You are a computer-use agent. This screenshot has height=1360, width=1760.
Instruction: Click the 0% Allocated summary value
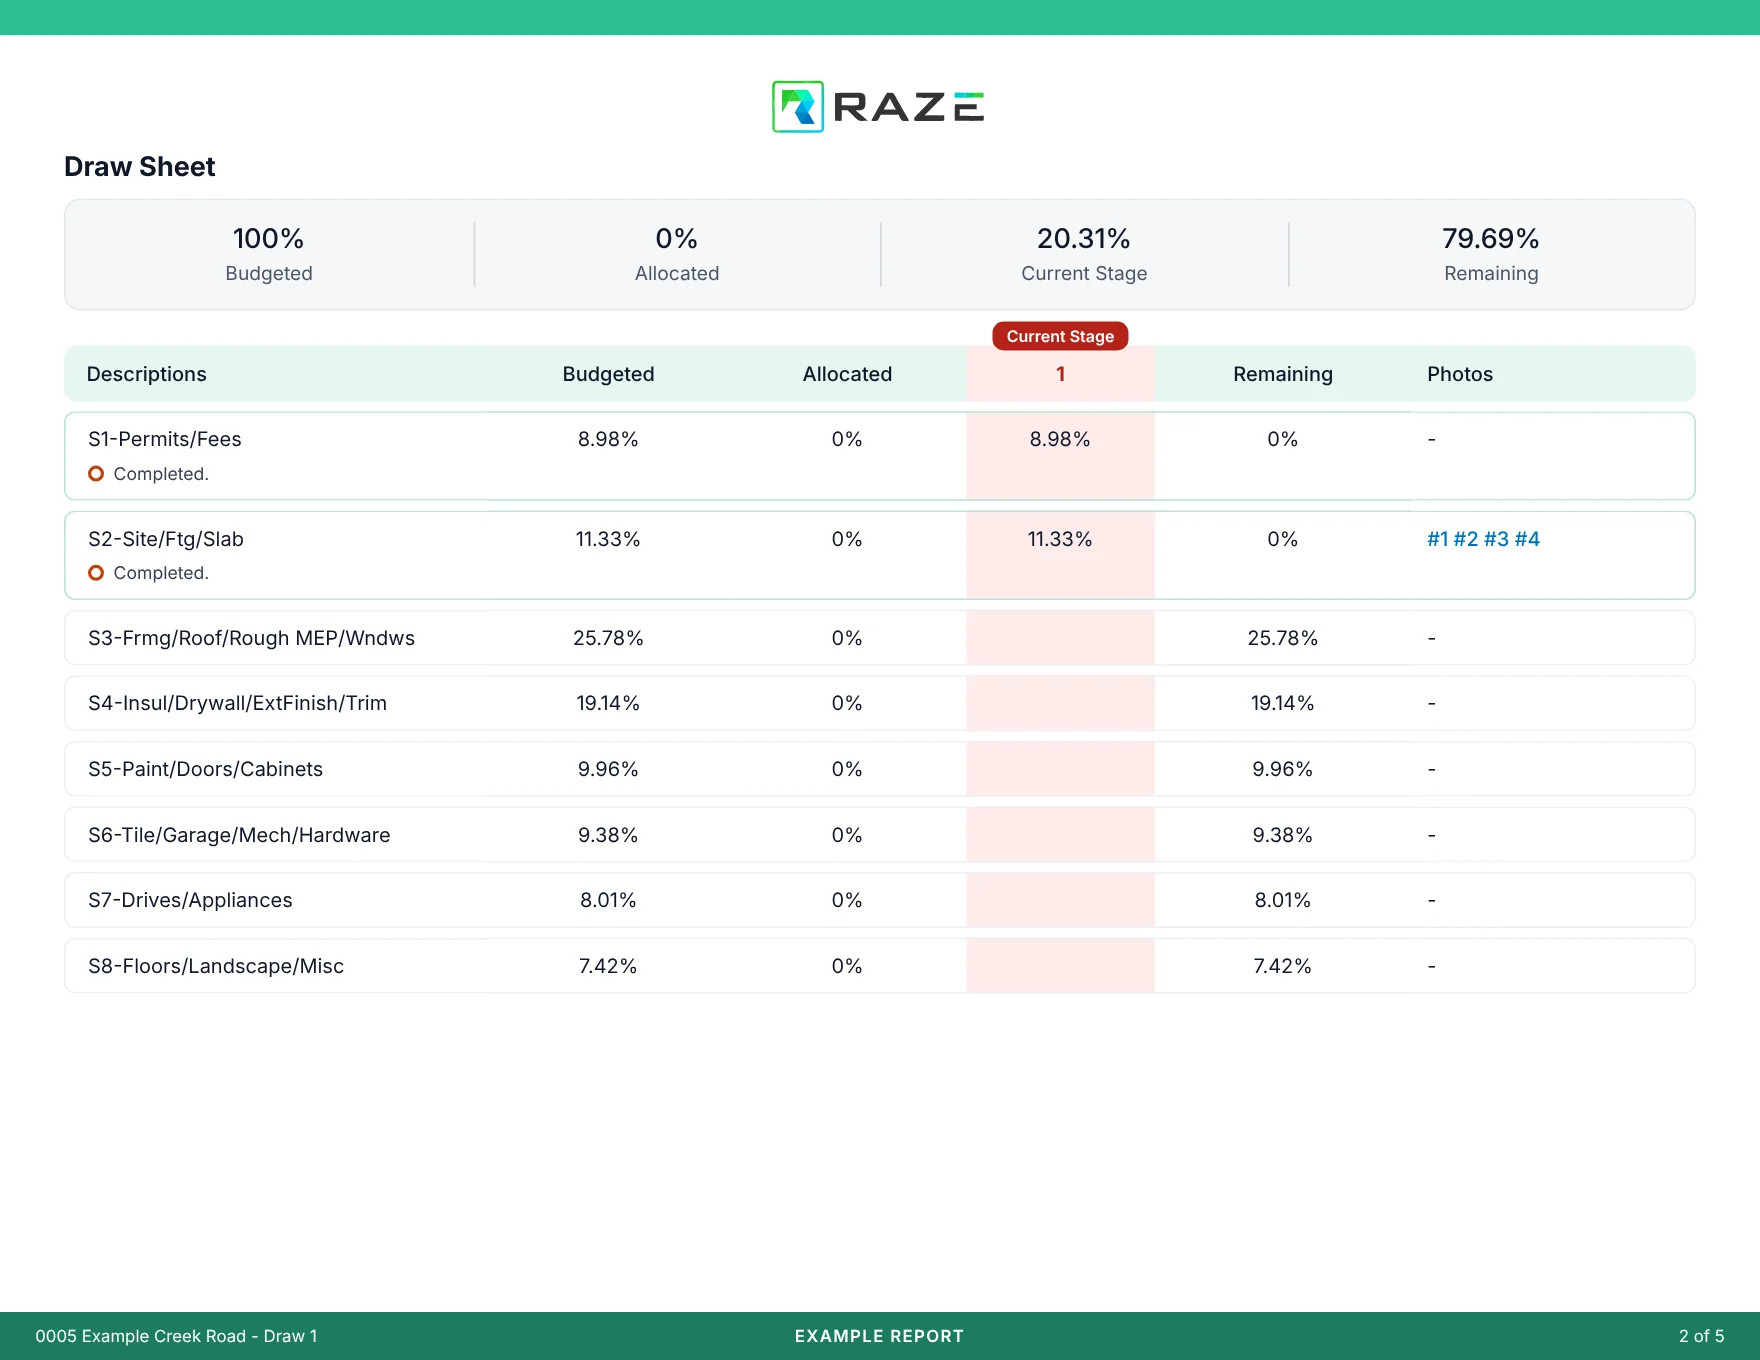tap(677, 238)
